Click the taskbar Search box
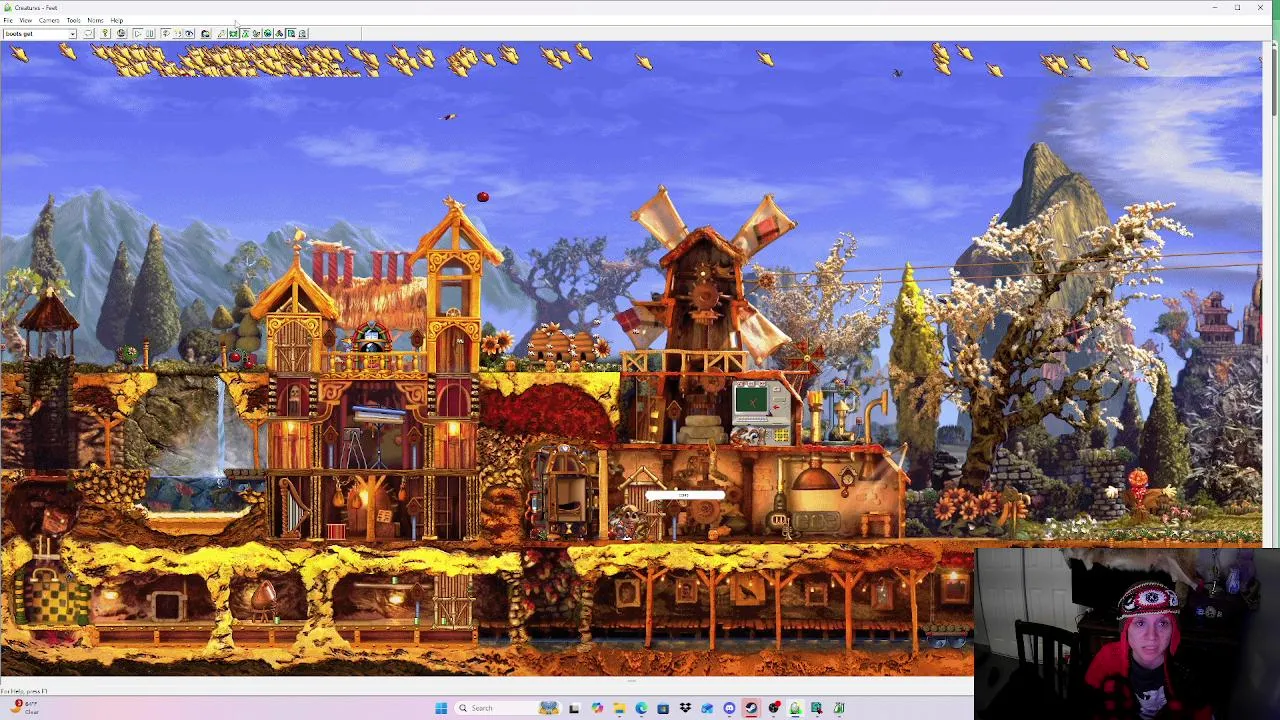Screen dimensions: 1280x720 (x=507, y=708)
